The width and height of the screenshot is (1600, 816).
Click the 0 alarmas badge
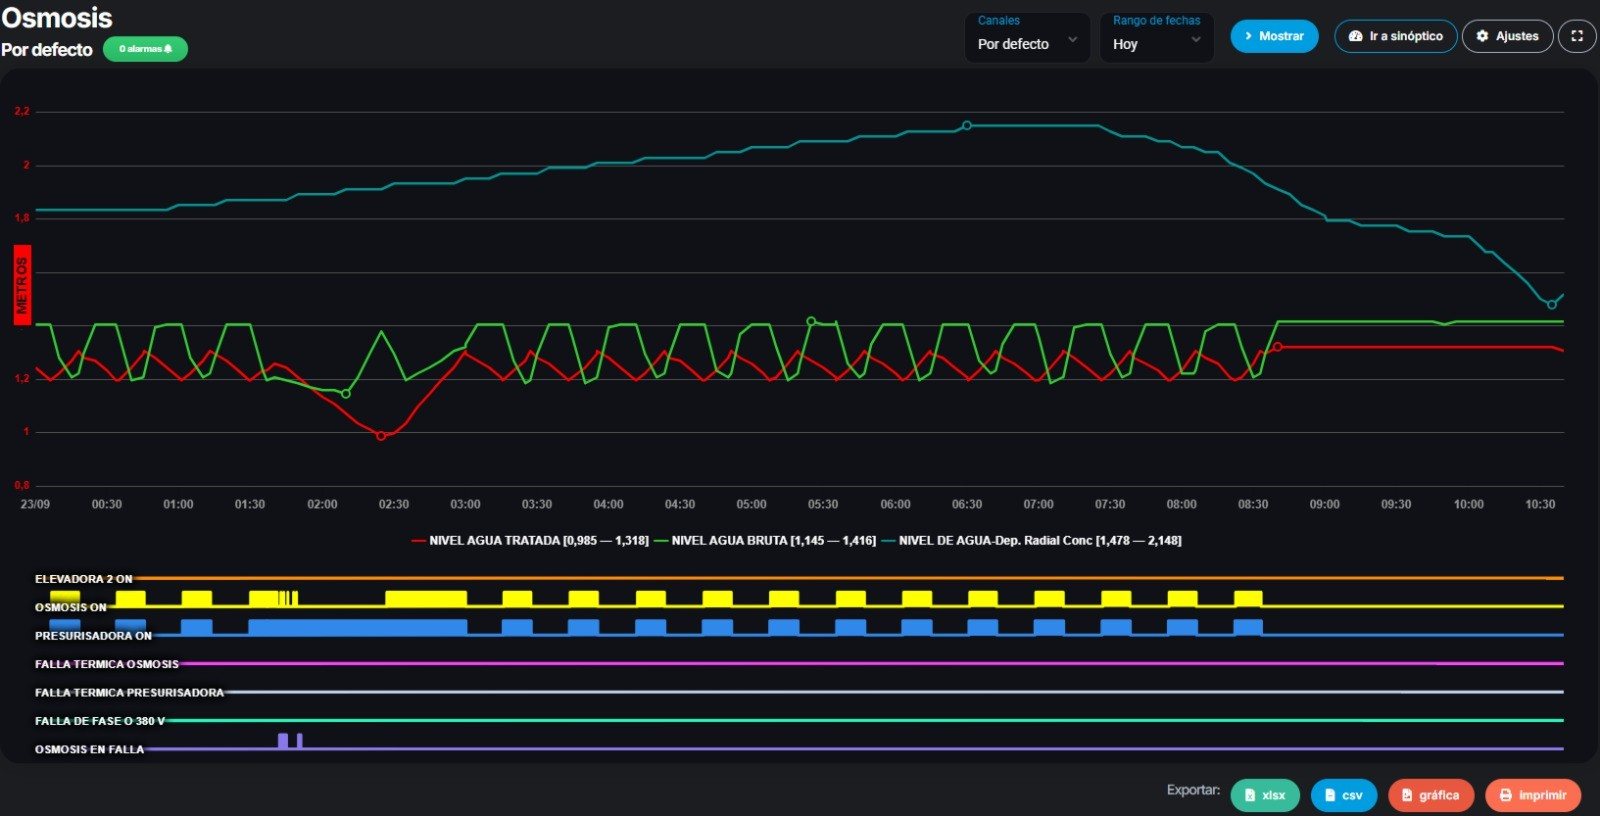145,49
